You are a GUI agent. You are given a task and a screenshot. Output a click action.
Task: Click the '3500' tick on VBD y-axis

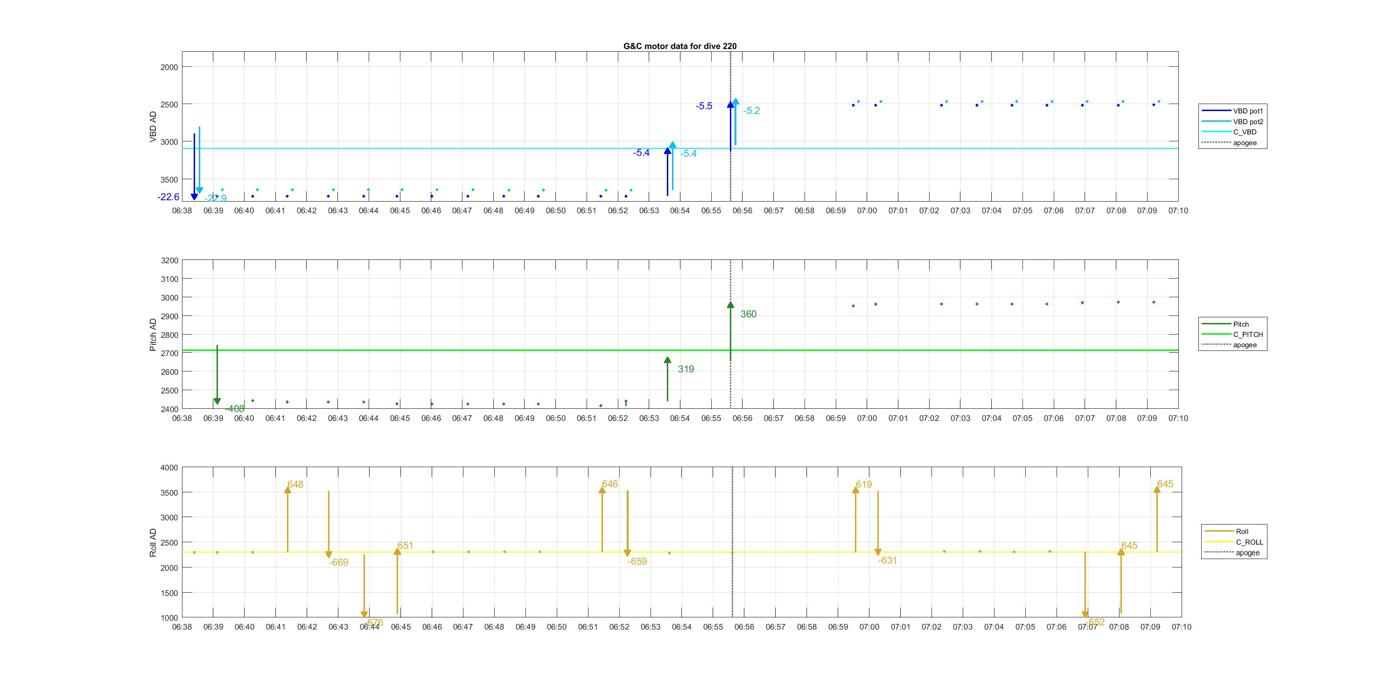click(169, 179)
